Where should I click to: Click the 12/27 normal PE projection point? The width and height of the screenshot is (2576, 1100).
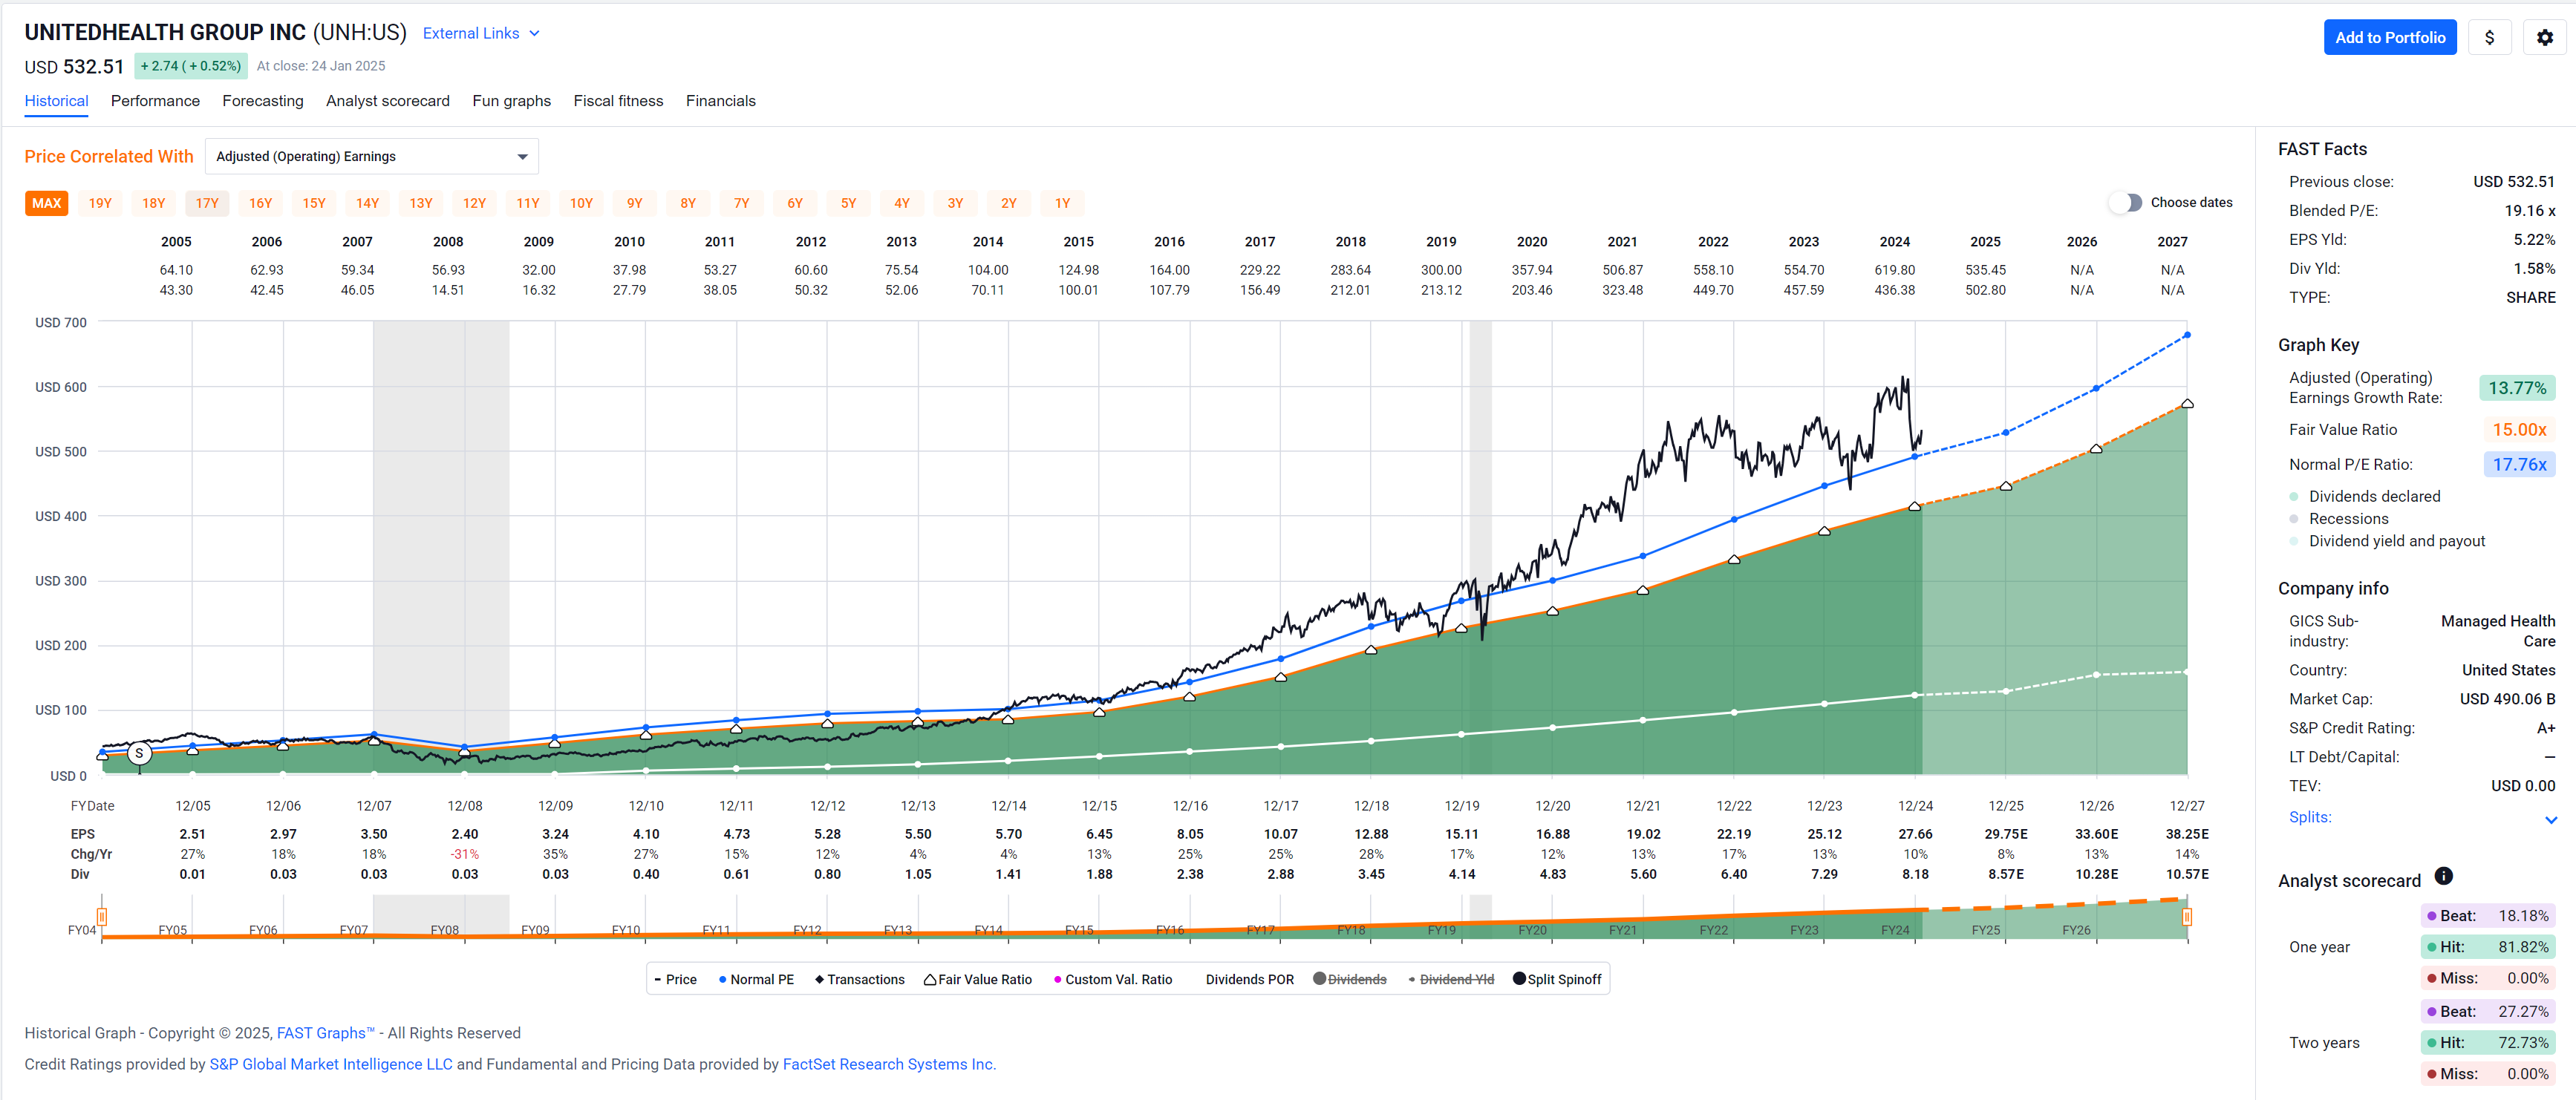click(x=2187, y=335)
